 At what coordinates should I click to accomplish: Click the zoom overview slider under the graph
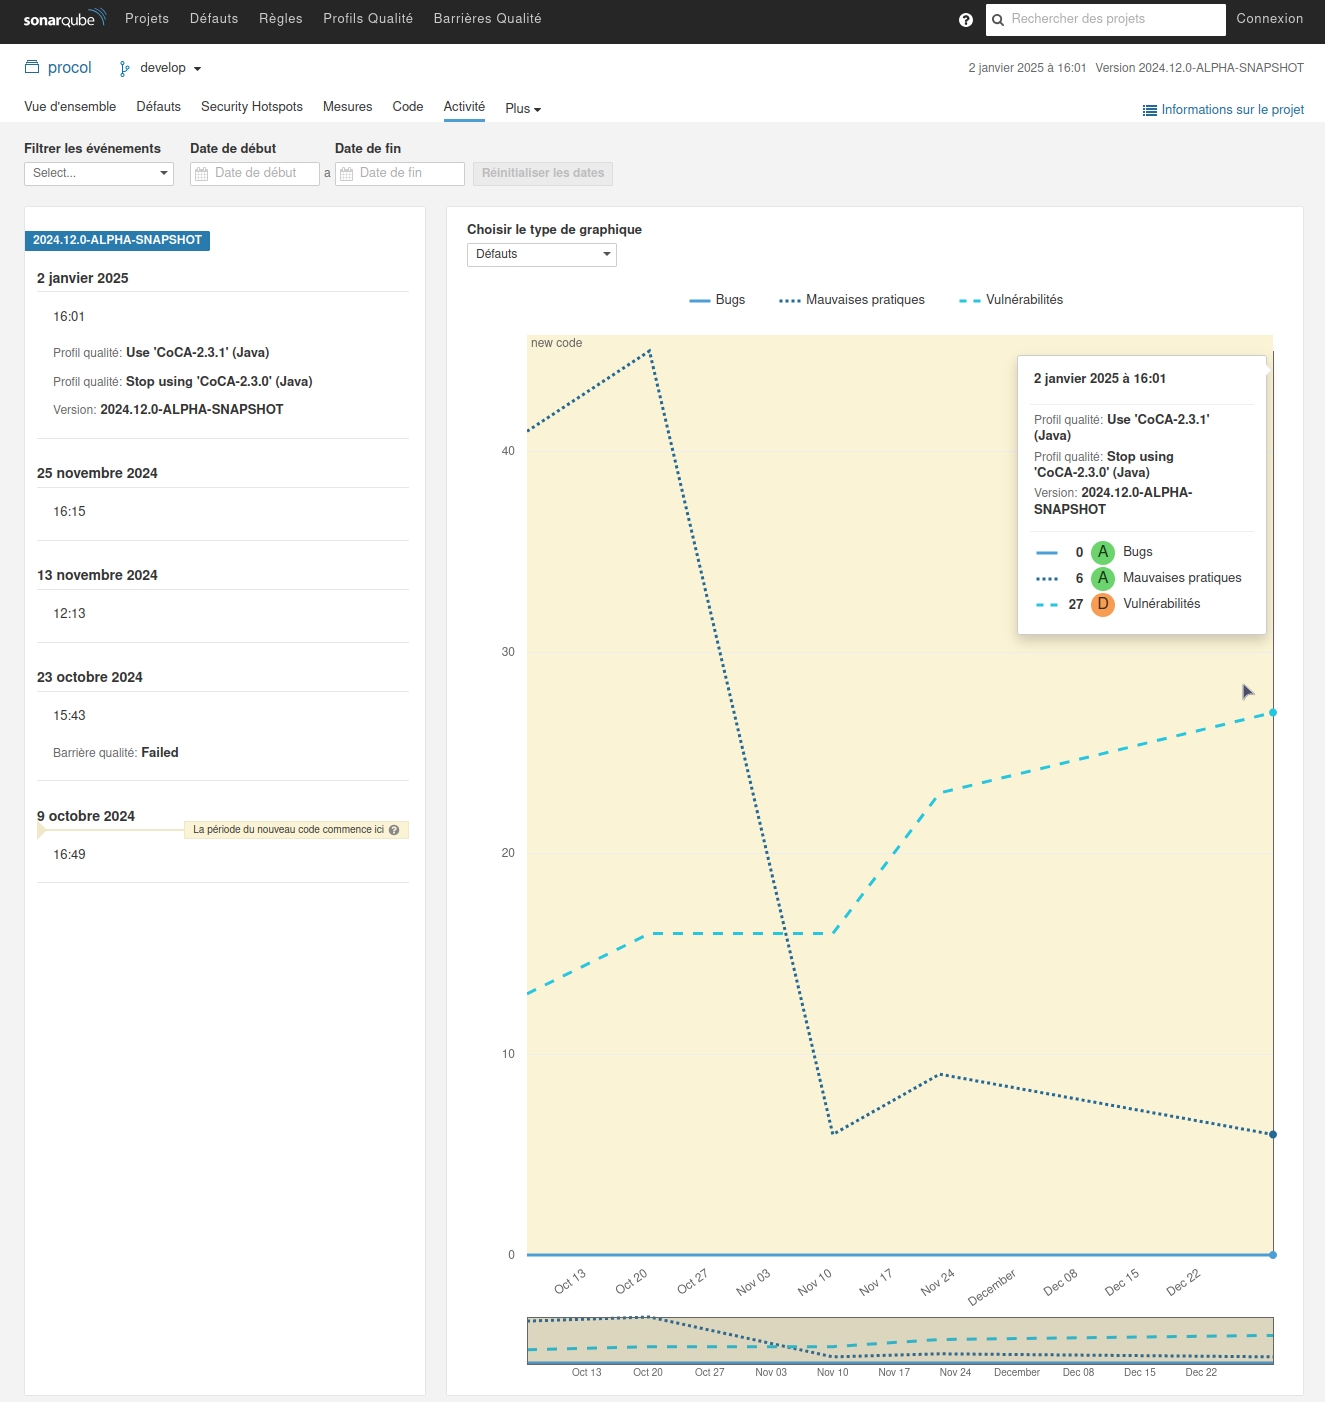click(x=900, y=1340)
